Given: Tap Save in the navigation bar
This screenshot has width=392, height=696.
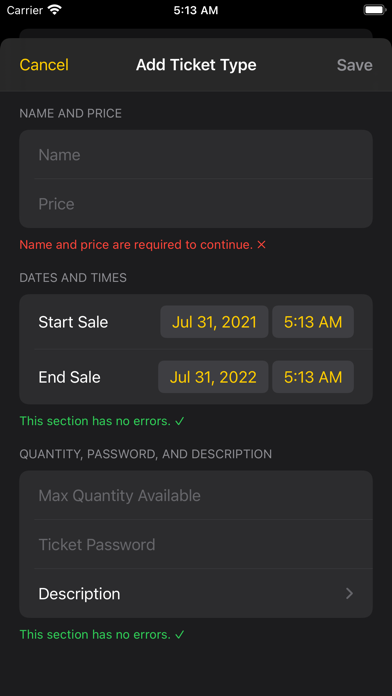Looking at the screenshot, I should [x=354, y=65].
